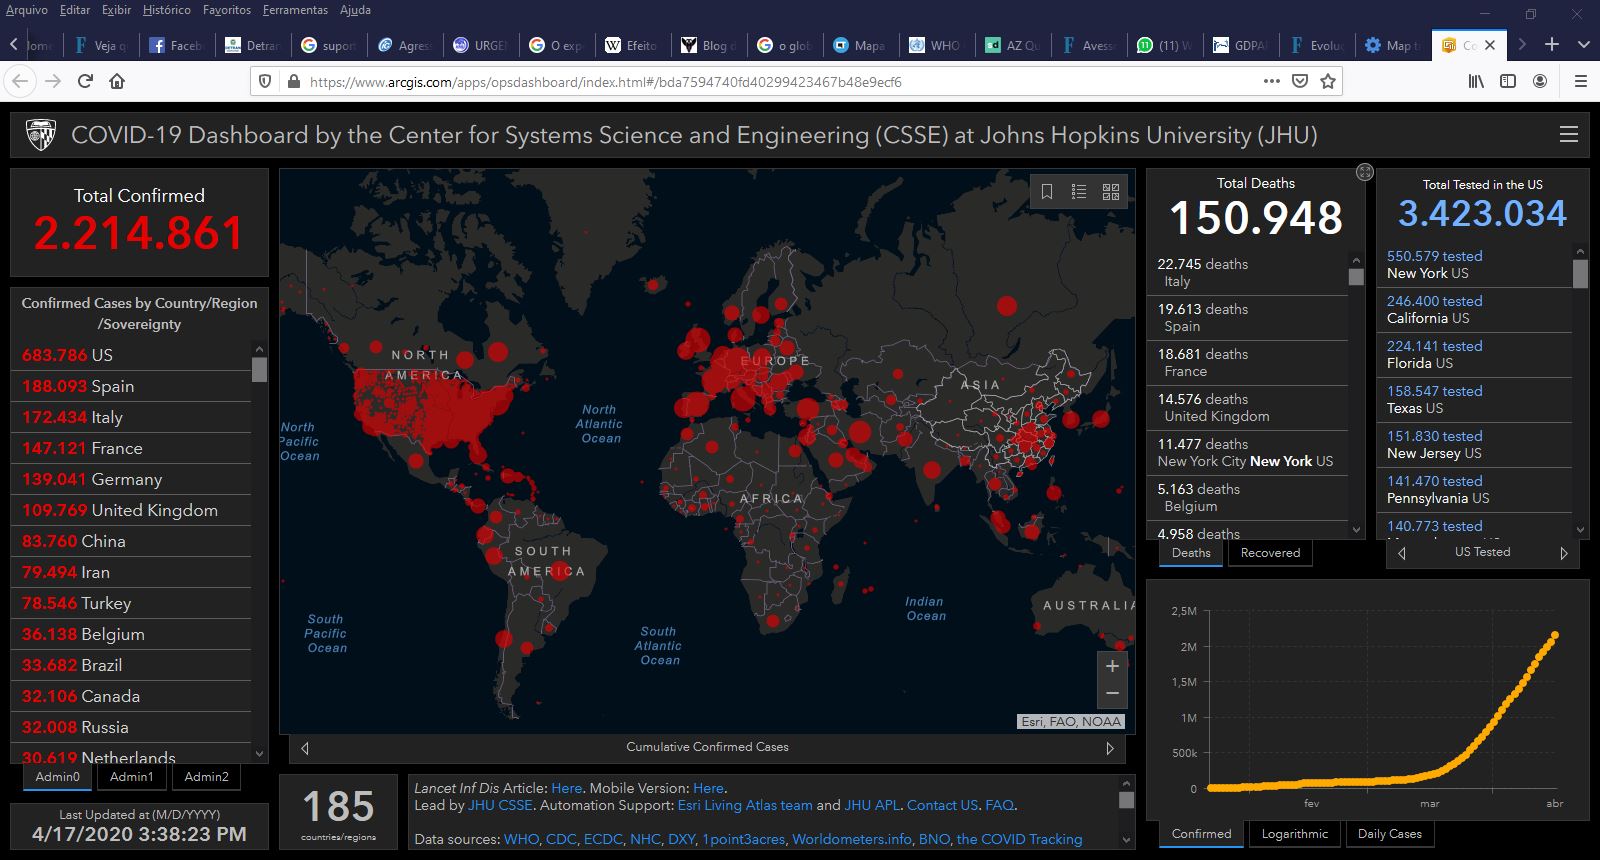Image resolution: width=1600 pixels, height=860 pixels.
Task: Show the Confirmed chart tab
Action: coord(1202,834)
